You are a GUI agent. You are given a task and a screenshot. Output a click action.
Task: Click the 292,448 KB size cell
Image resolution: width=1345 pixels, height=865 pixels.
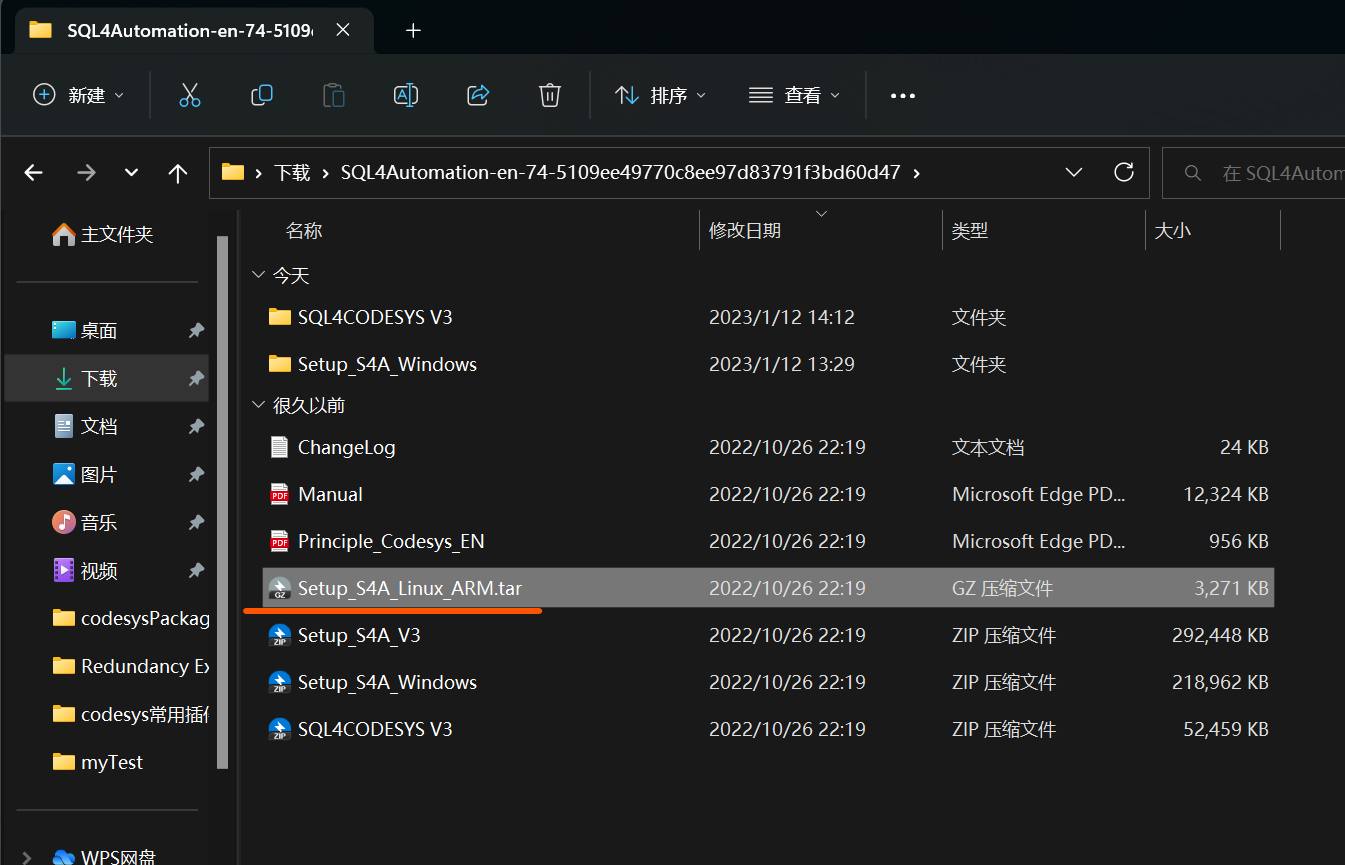coord(1220,635)
